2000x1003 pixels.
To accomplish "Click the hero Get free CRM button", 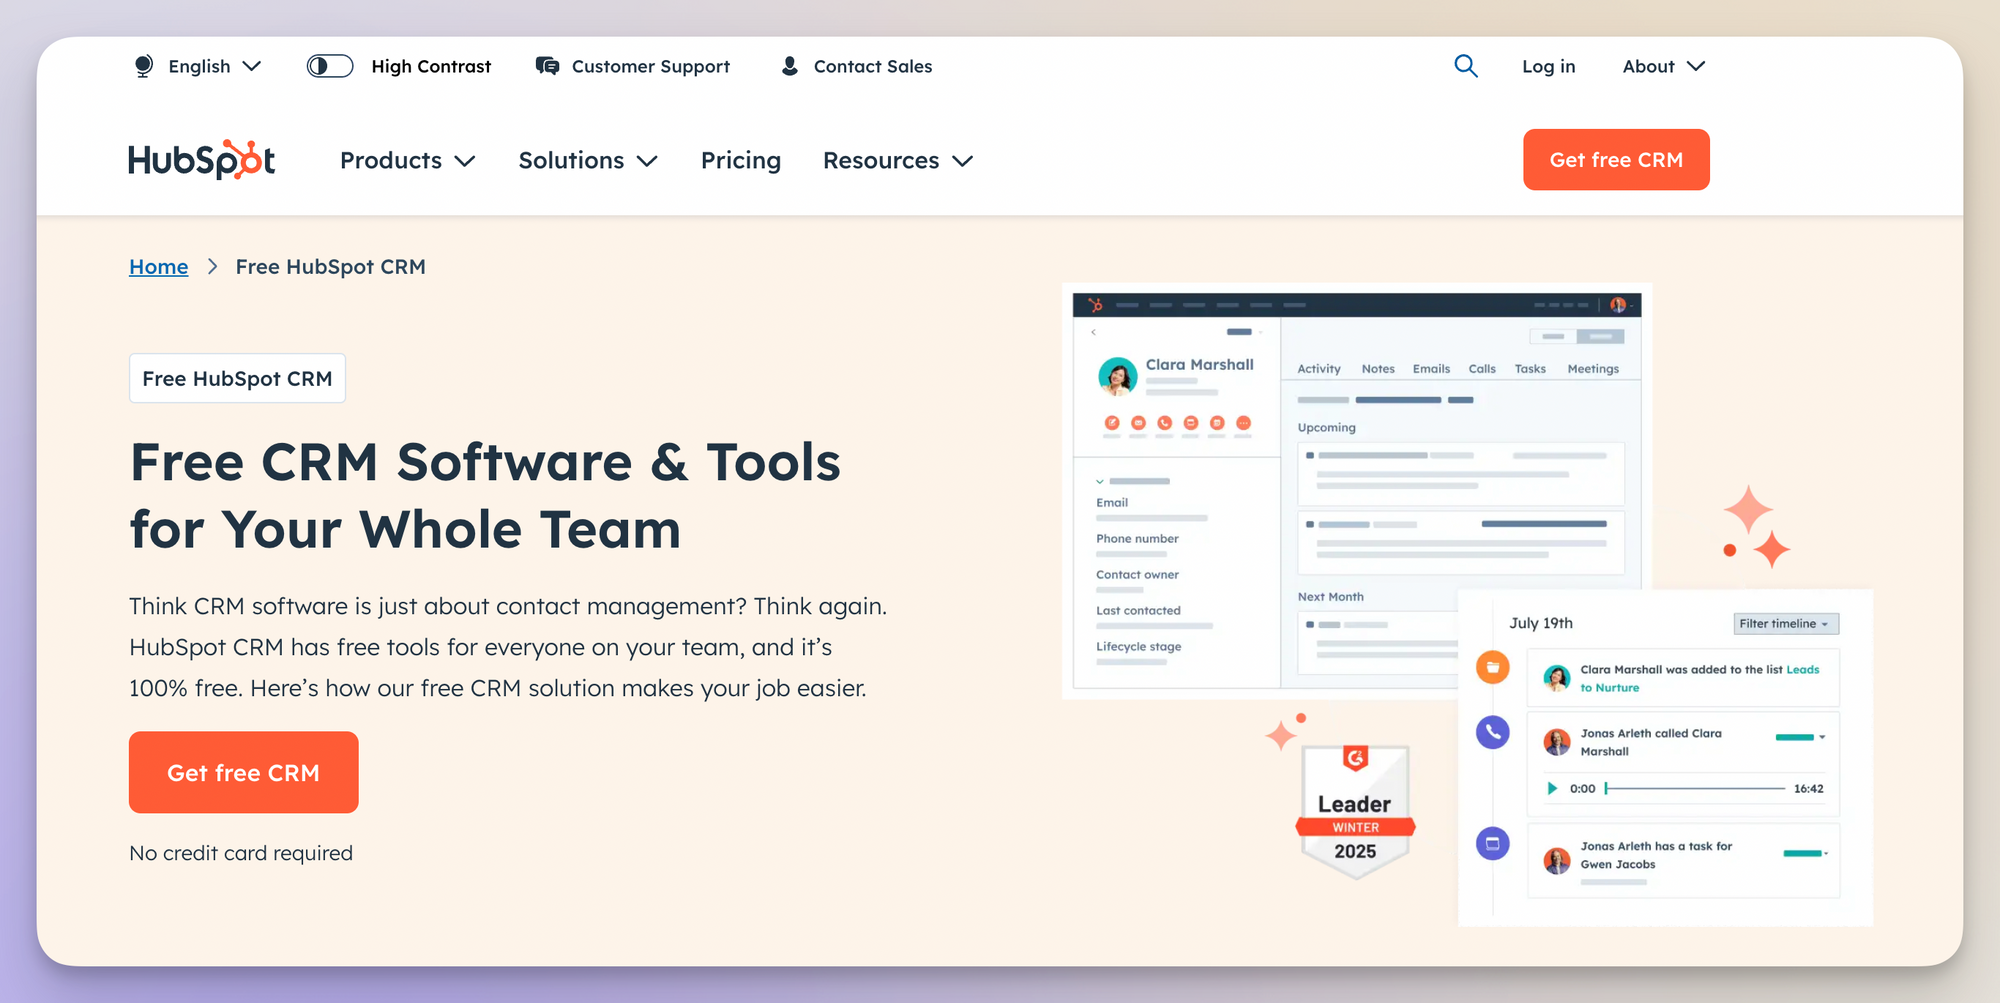I will coord(244,772).
